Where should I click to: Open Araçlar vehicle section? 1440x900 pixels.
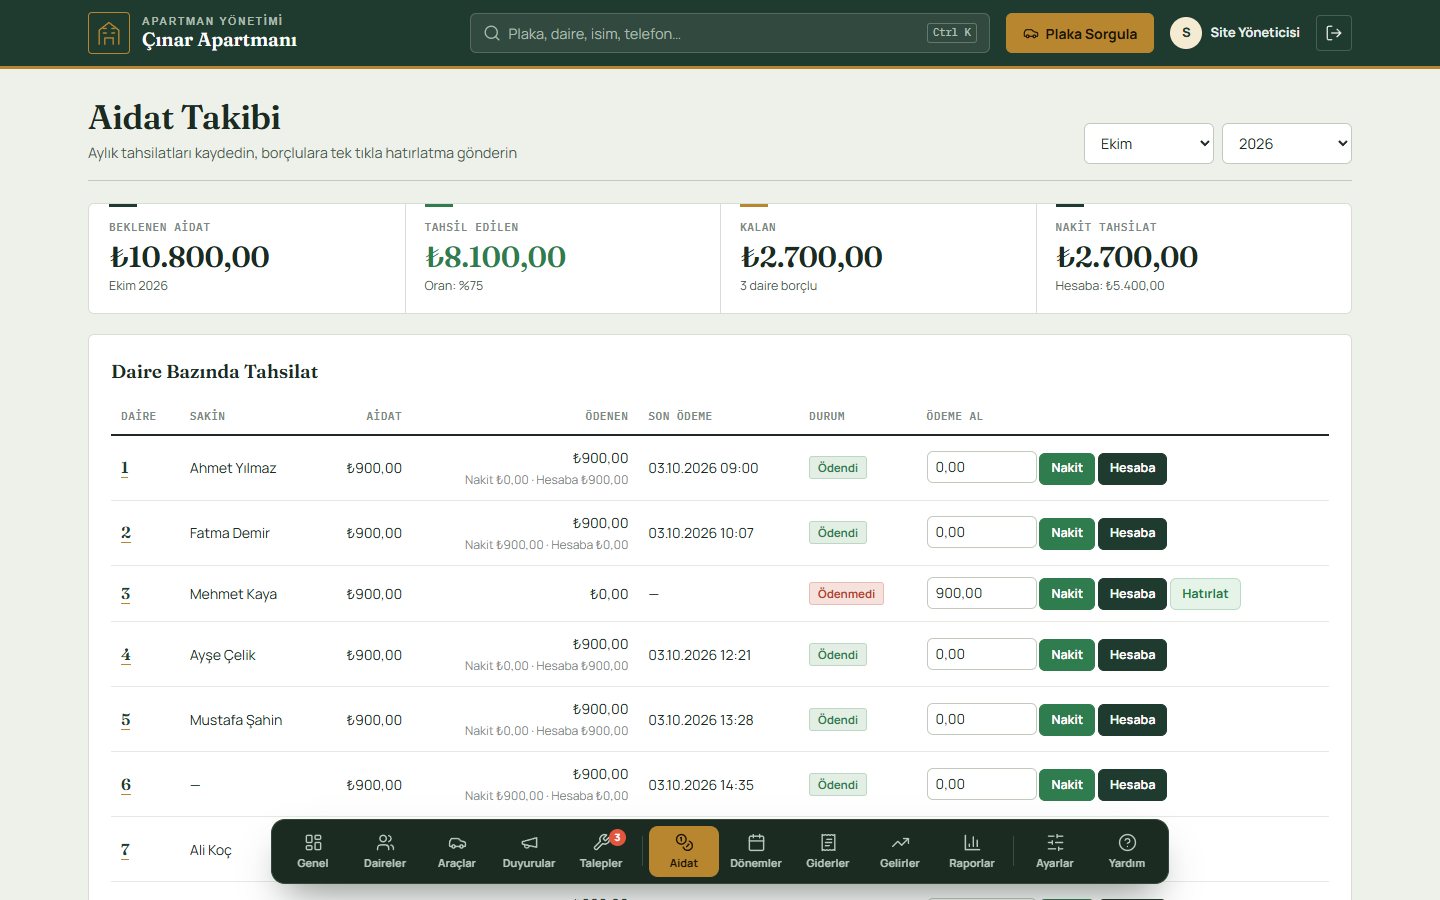coord(457,851)
